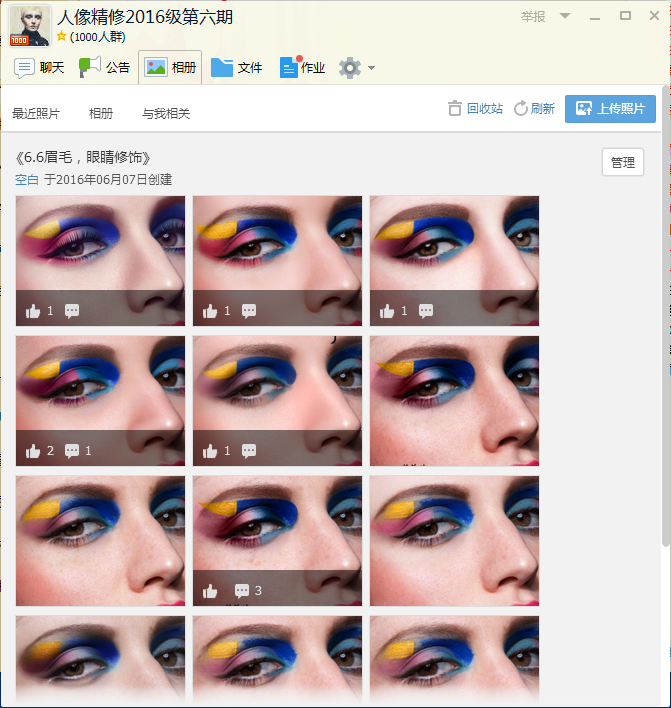Open the 公告 announcements tab
671x708 pixels.
point(104,68)
